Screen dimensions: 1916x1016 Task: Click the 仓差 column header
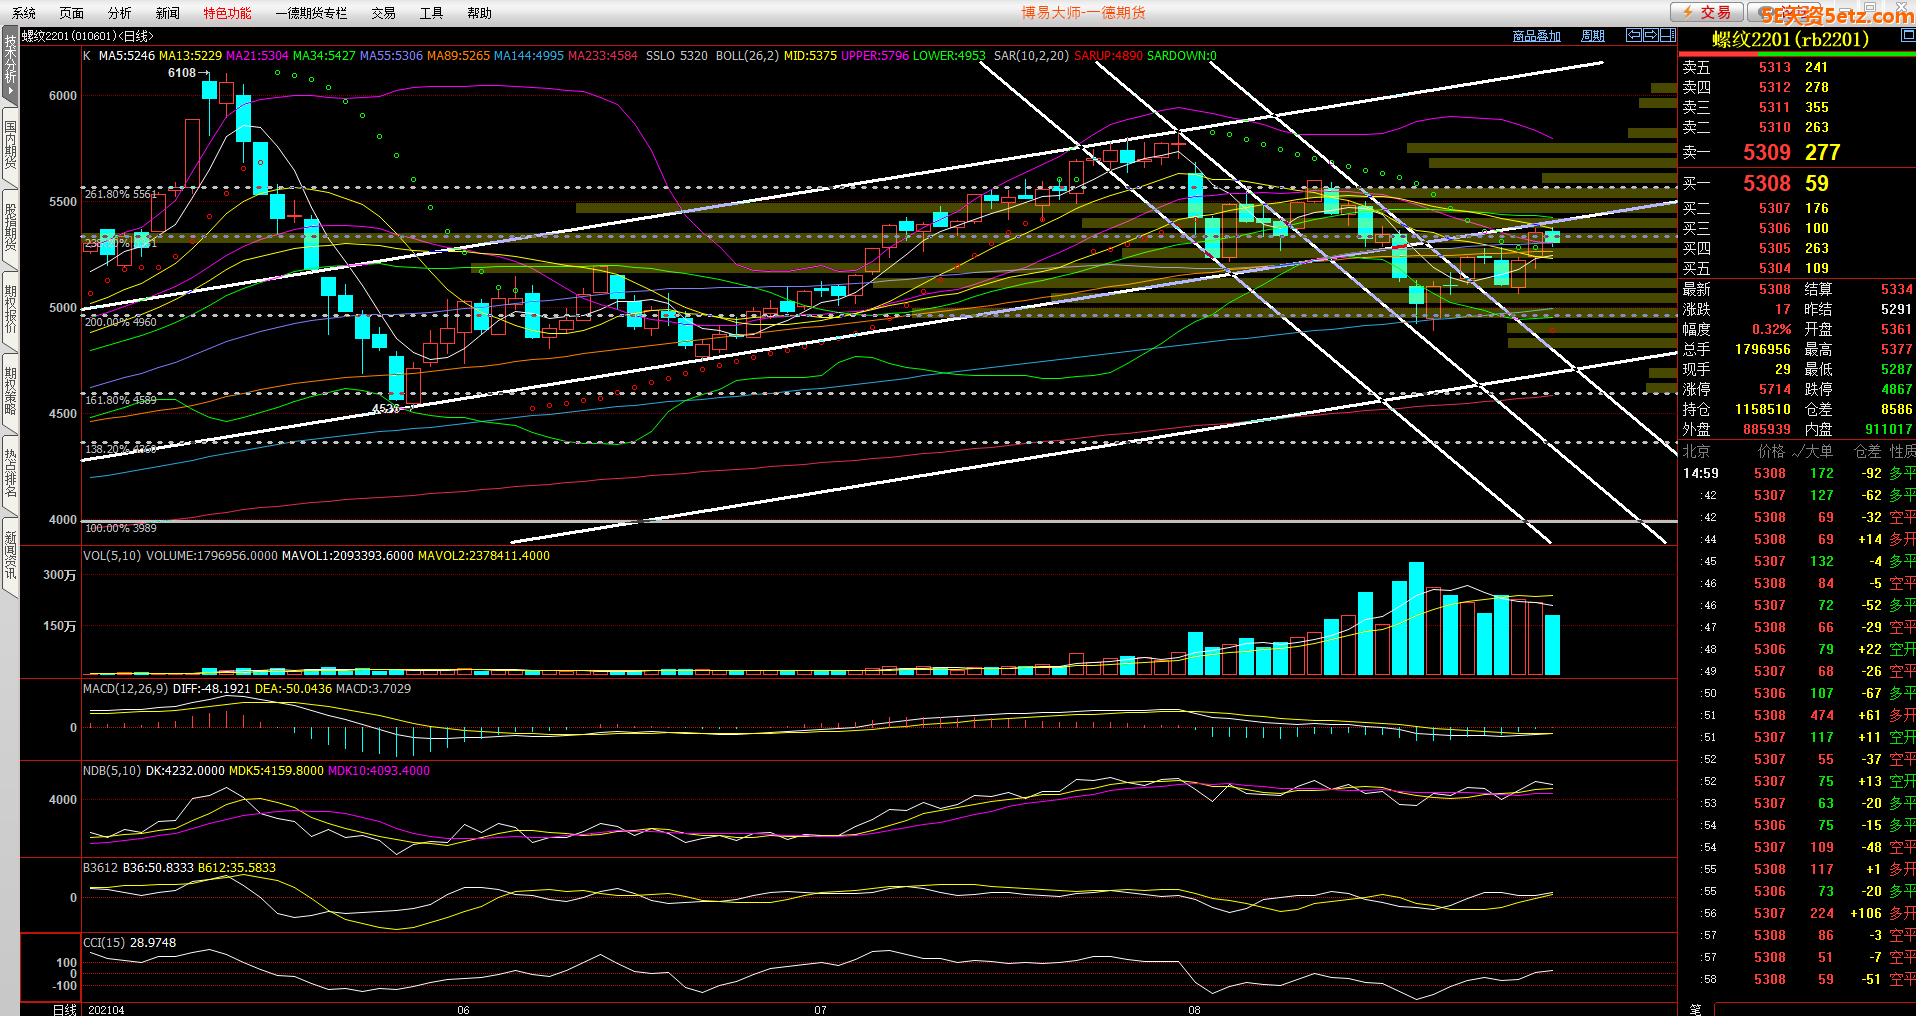(1867, 451)
